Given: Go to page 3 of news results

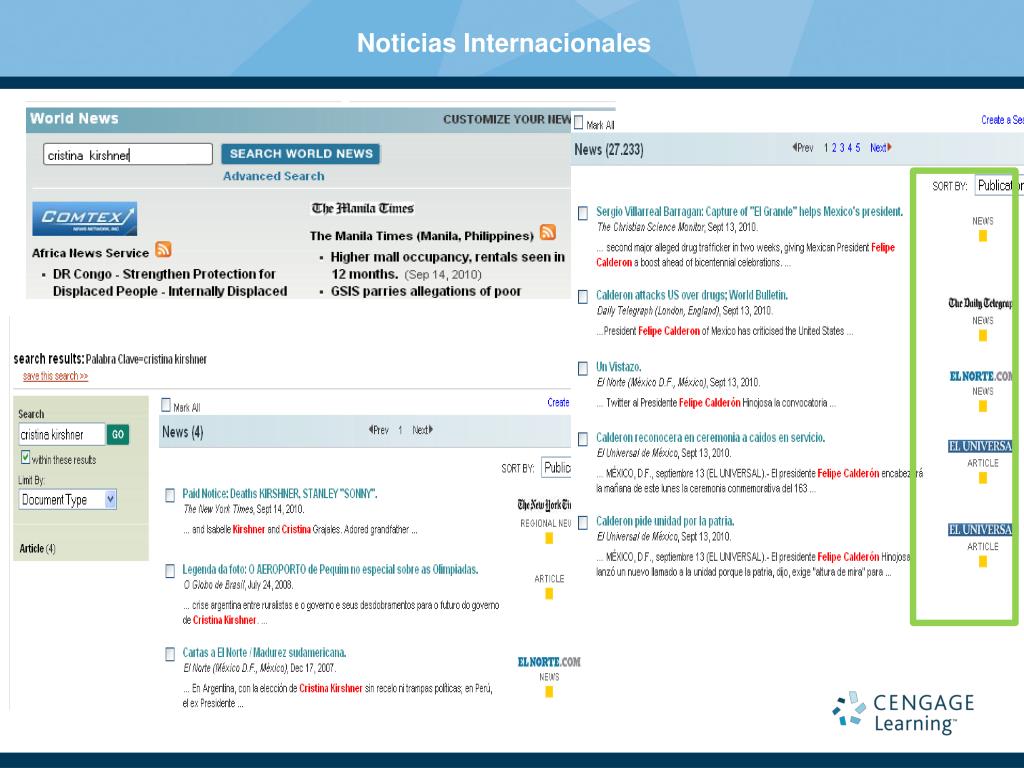Looking at the screenshot, I should coord(842,148).
